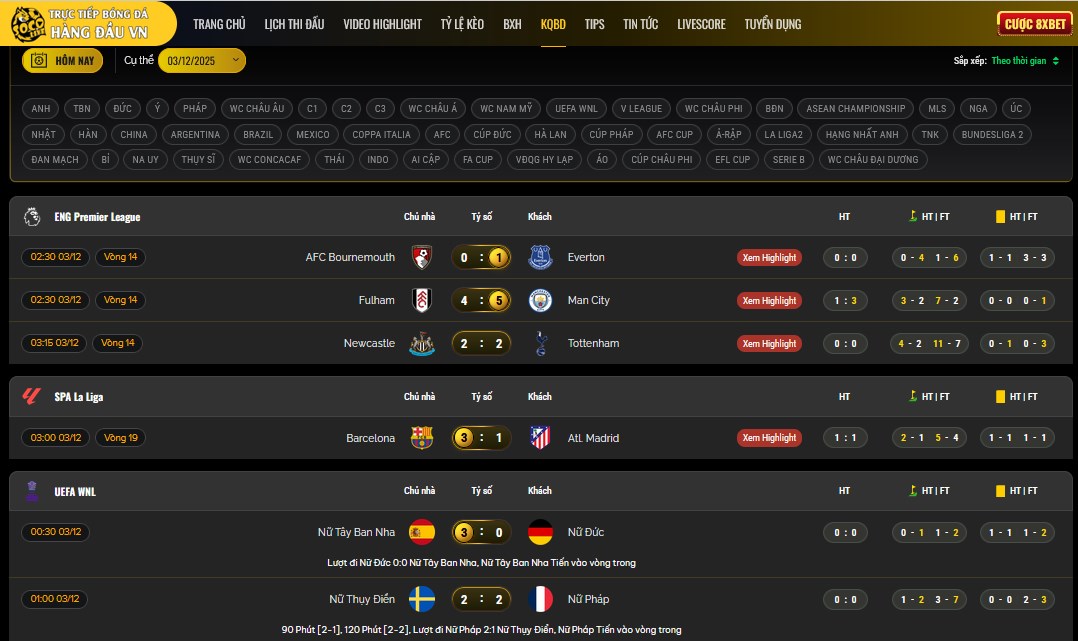Open the date dropdown showing 03/12/2025

pos(201,61)
